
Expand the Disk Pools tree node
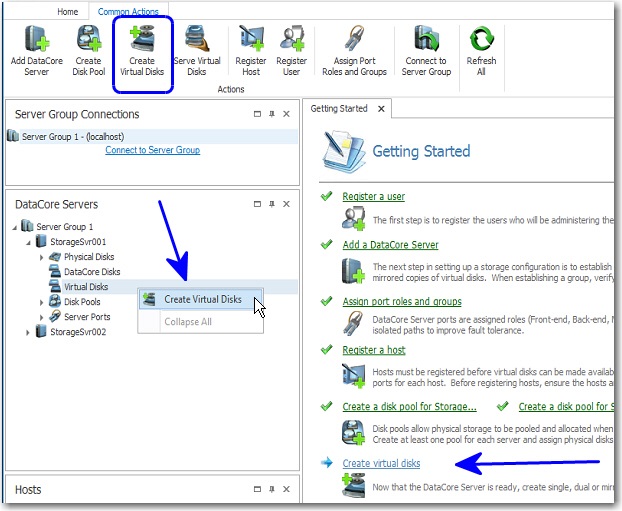(42, 301)
